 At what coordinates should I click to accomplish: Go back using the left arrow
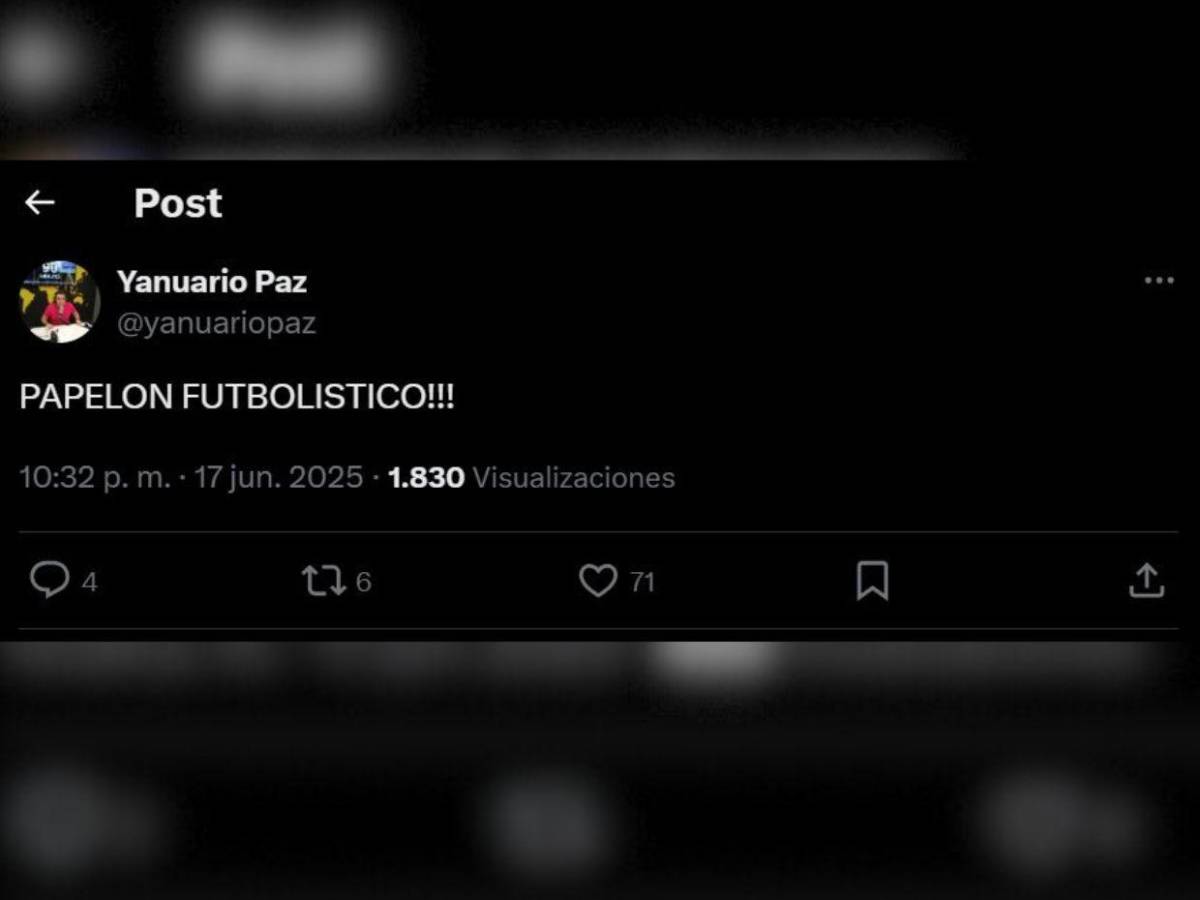click(x=39, y=203)
